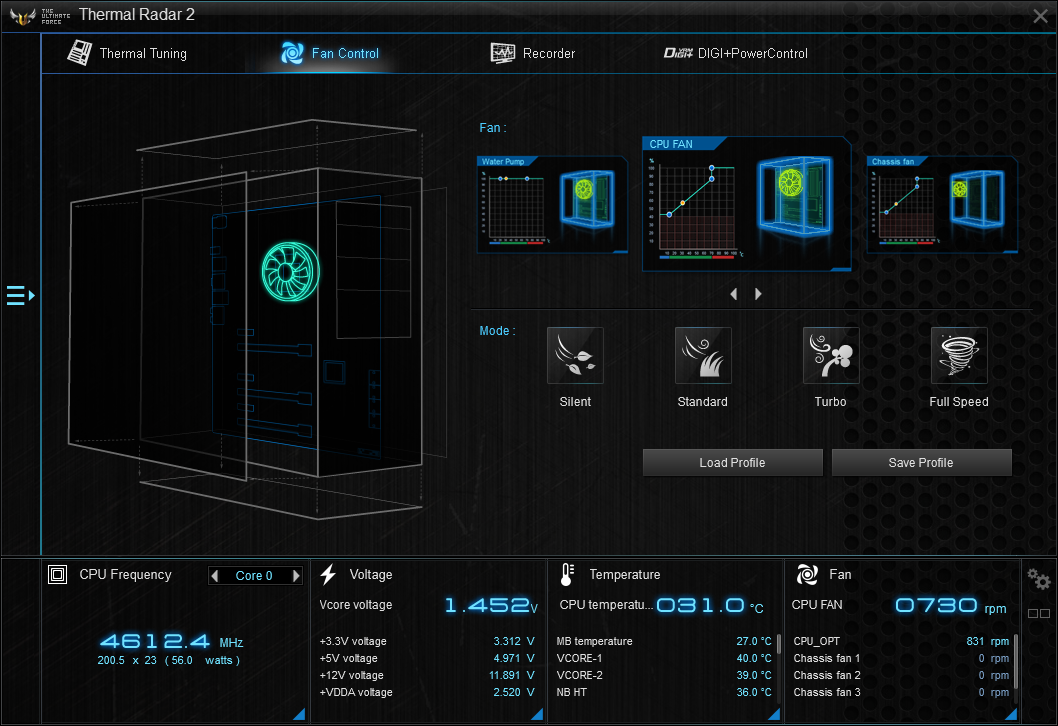The height and width of the screenshot is (726, 1058).
Task: Click the Load Profile button
Action: point(732,463)
